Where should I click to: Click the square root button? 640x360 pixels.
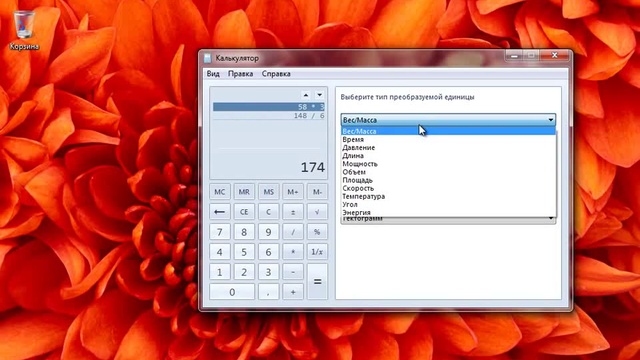(317, 212)
